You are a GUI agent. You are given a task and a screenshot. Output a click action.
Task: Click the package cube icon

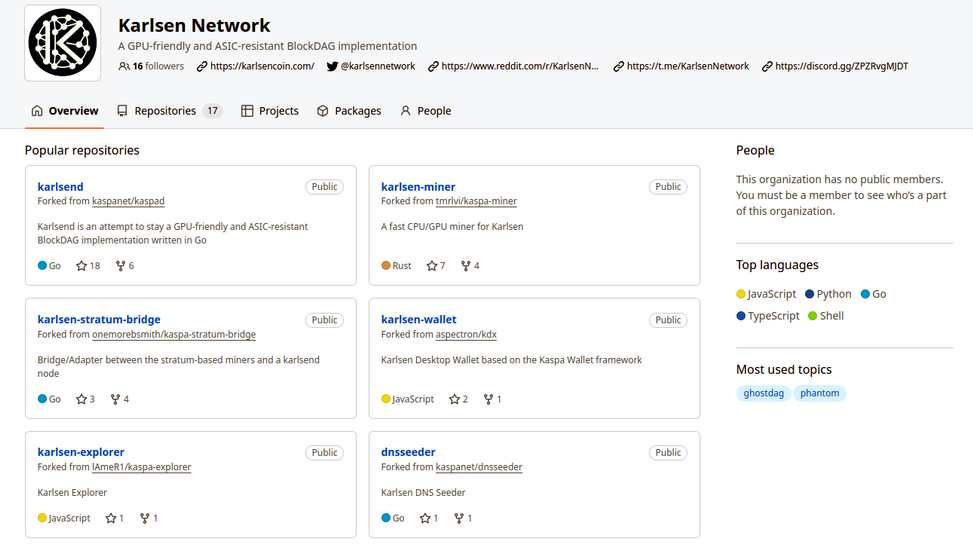(x=323, y=111)
